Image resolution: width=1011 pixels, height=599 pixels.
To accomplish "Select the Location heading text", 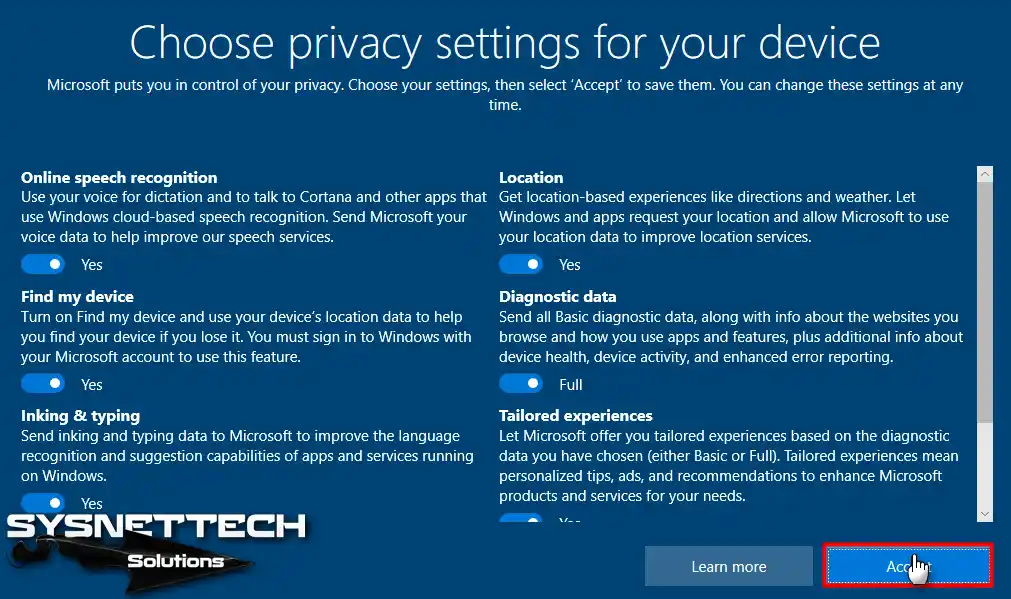I will [531, 178].
